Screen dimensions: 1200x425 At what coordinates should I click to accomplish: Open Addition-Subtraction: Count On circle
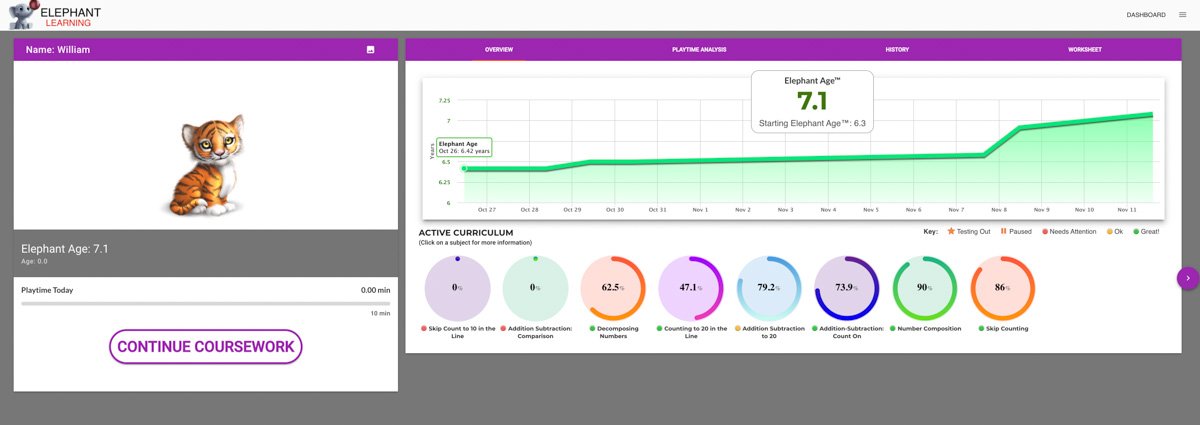847,288
